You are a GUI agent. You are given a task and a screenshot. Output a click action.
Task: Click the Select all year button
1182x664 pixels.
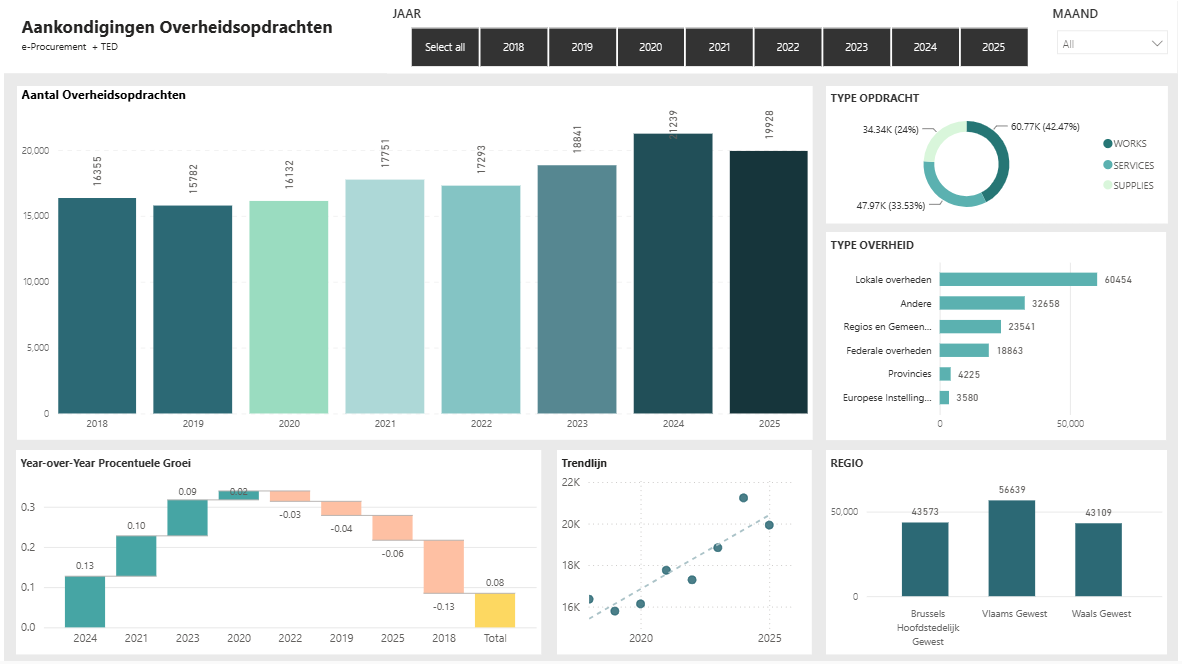pyautogui.click(x=445, y=47)
